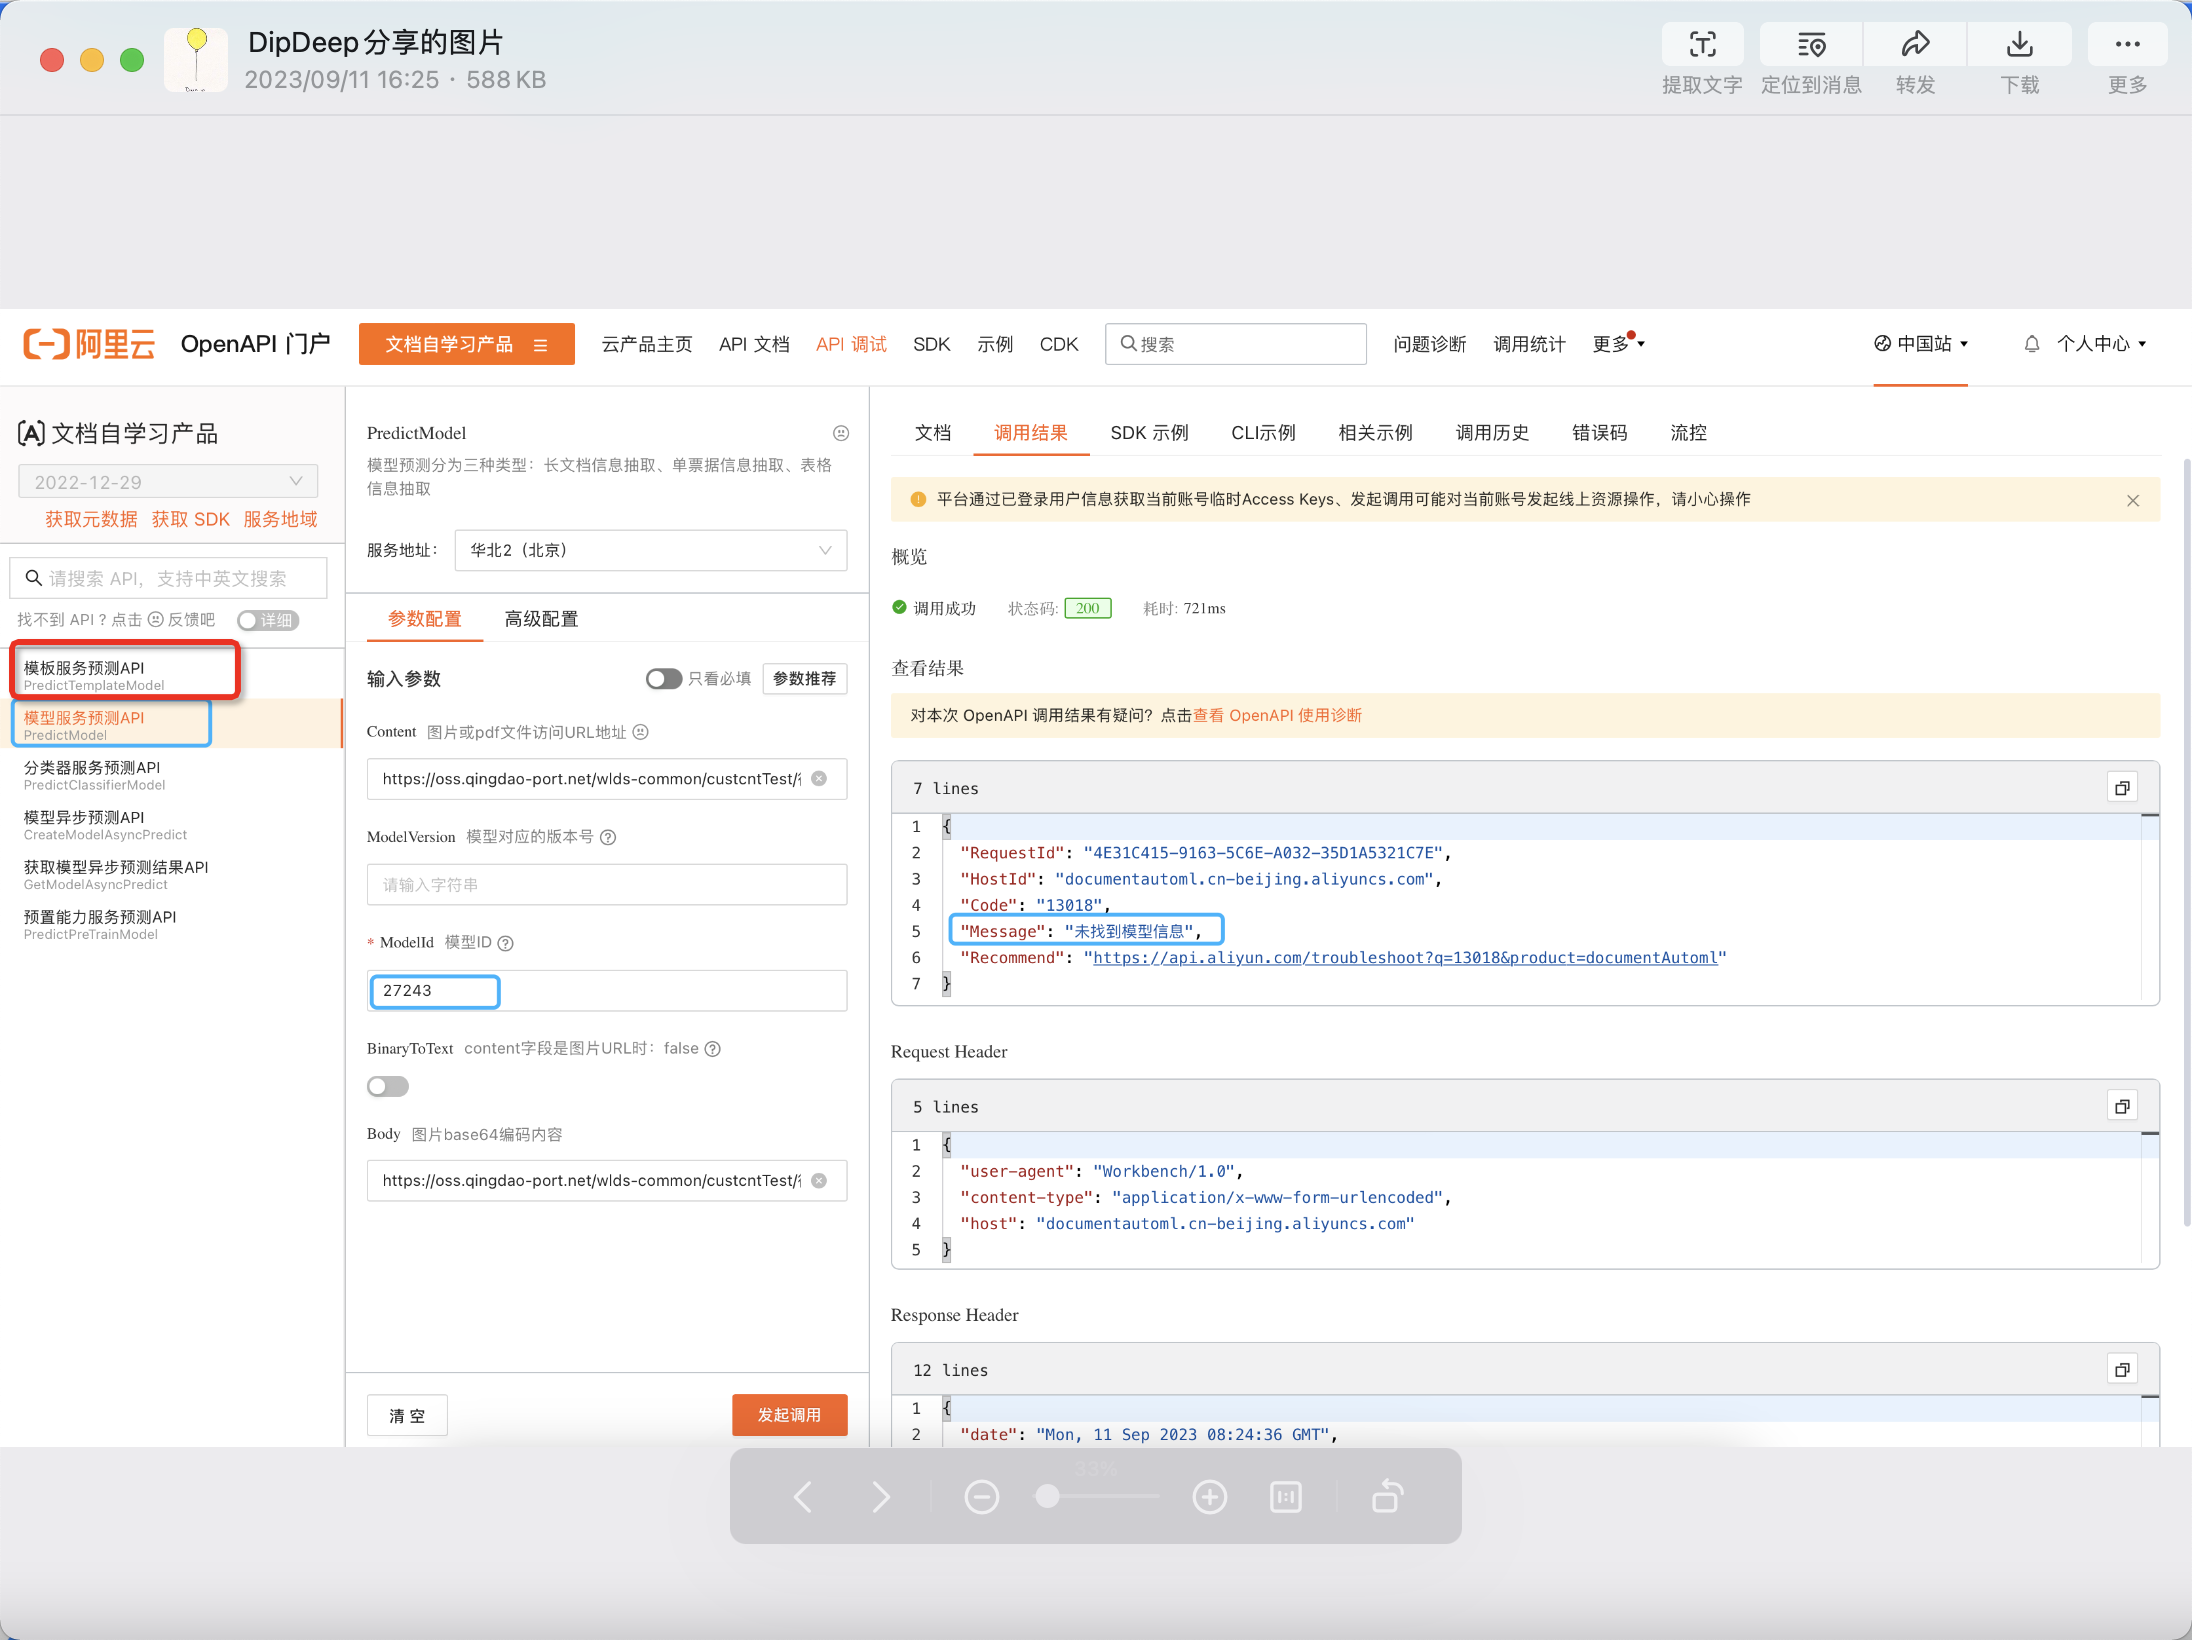This screenshot has height=1640, width=2192.
Task: Click the 服务地域 link
Action: pyautogui.click(x=280, y=519)
